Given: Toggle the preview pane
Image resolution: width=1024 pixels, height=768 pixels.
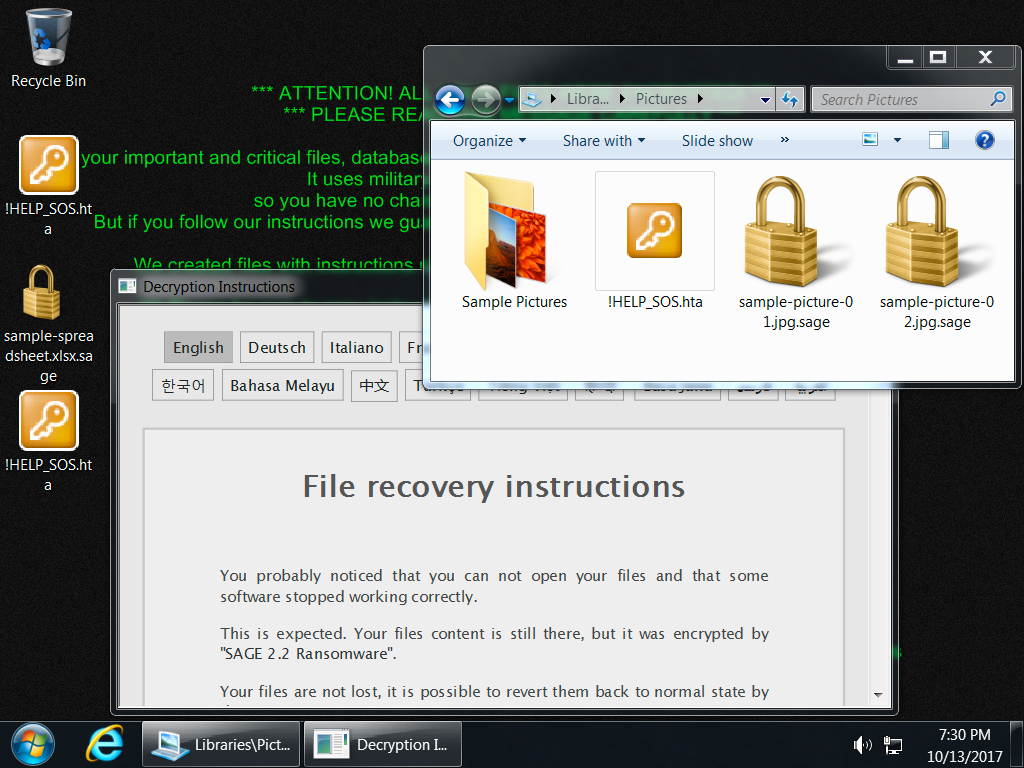Looking at the screenshot, I should 938,140.
